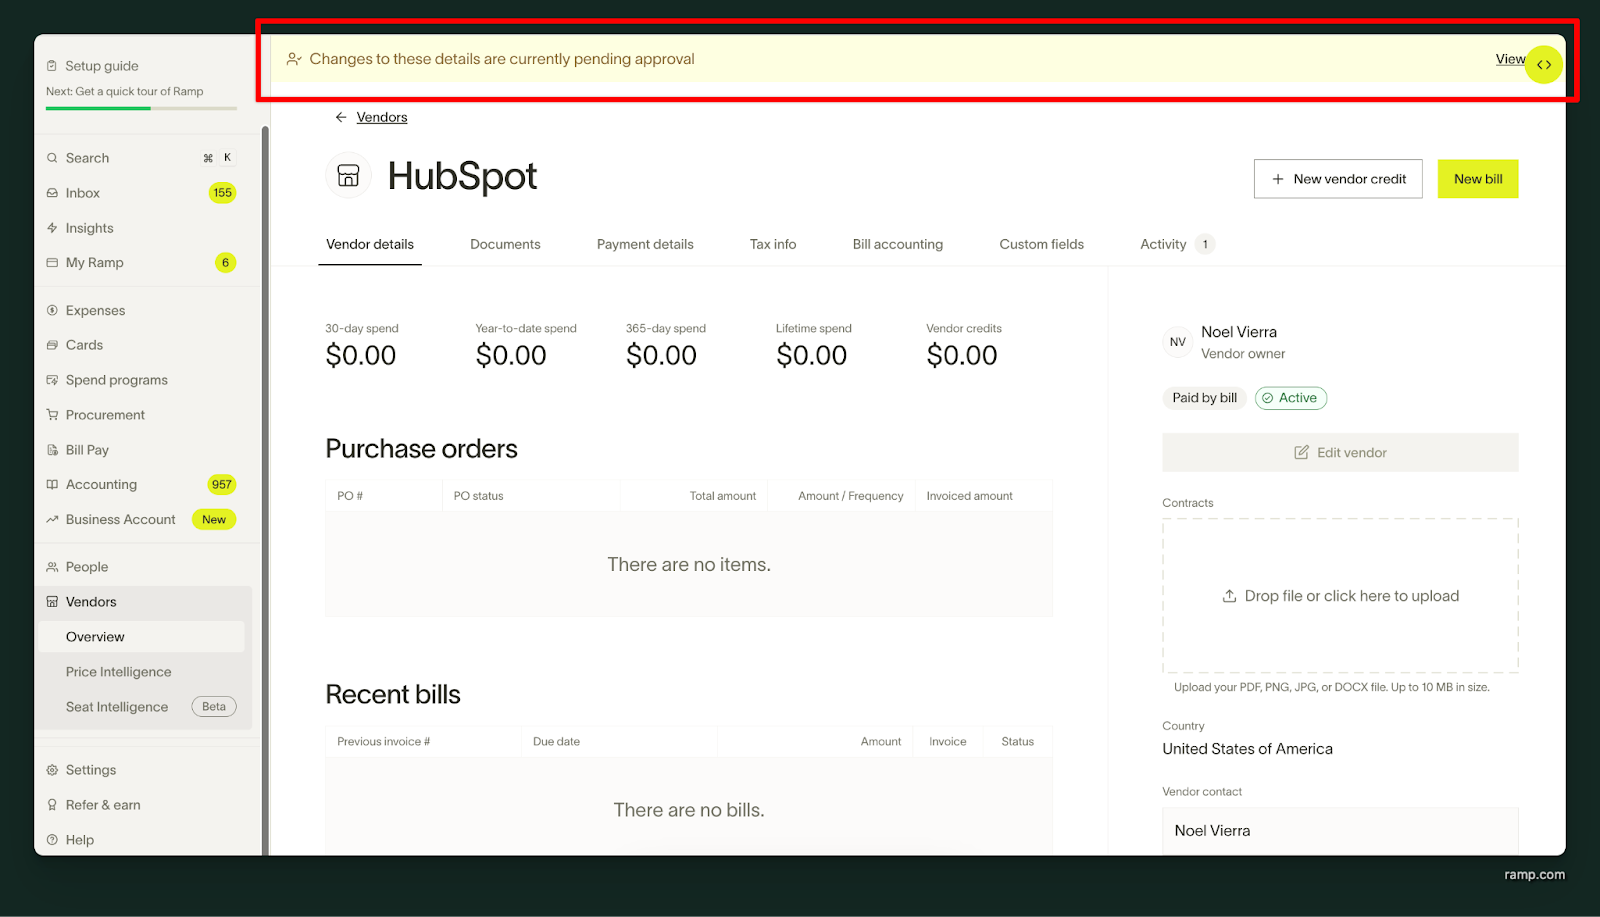1600x917 pixels.
Task: Click the NV vendor owner avatar
Action: (x=1178, y=342)
